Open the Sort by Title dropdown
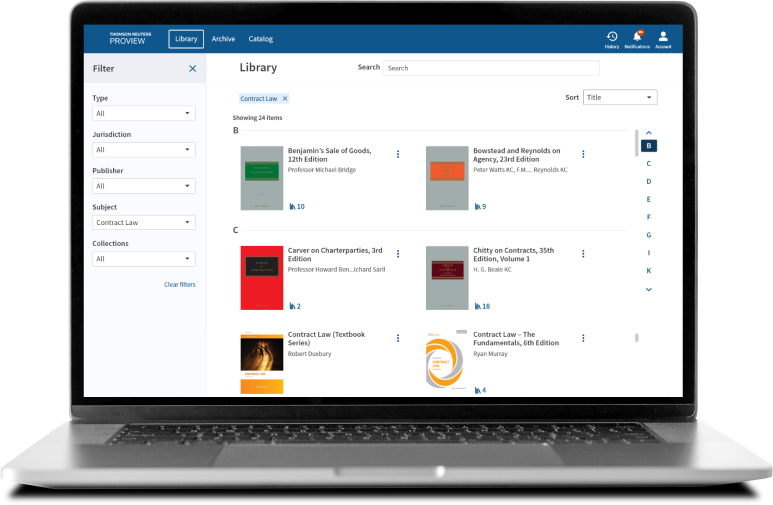The height and width of the screenshot is (505, 773). click(620, 97)
